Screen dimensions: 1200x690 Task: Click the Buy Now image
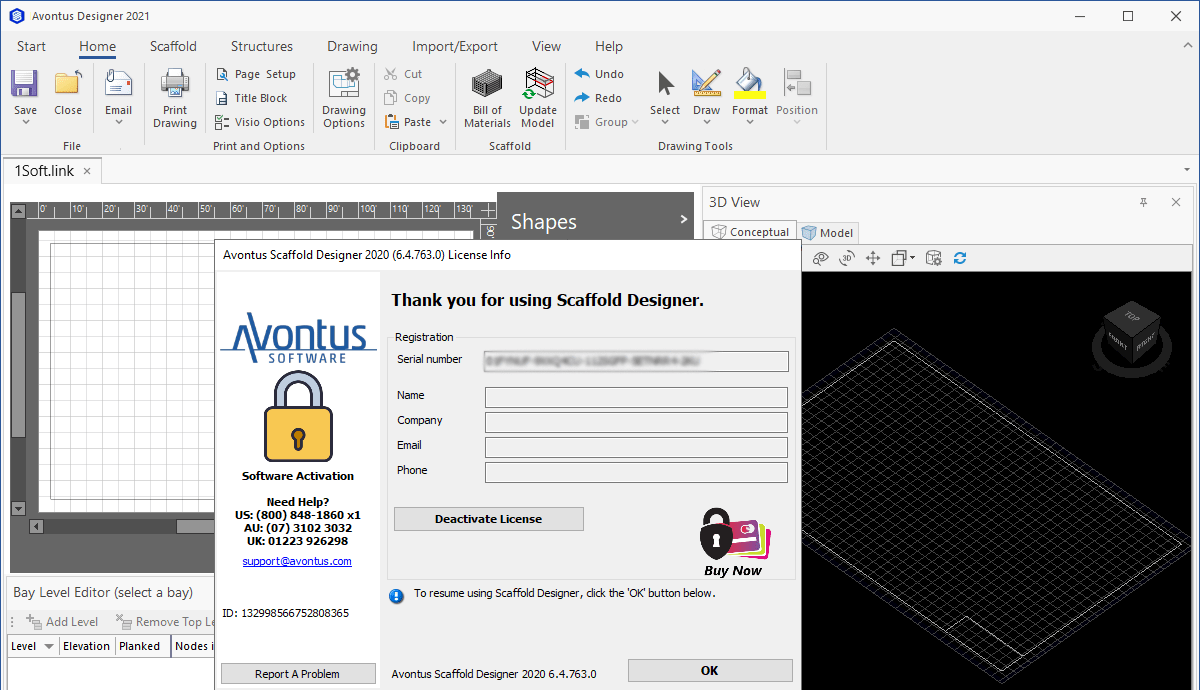coord(733,542)
